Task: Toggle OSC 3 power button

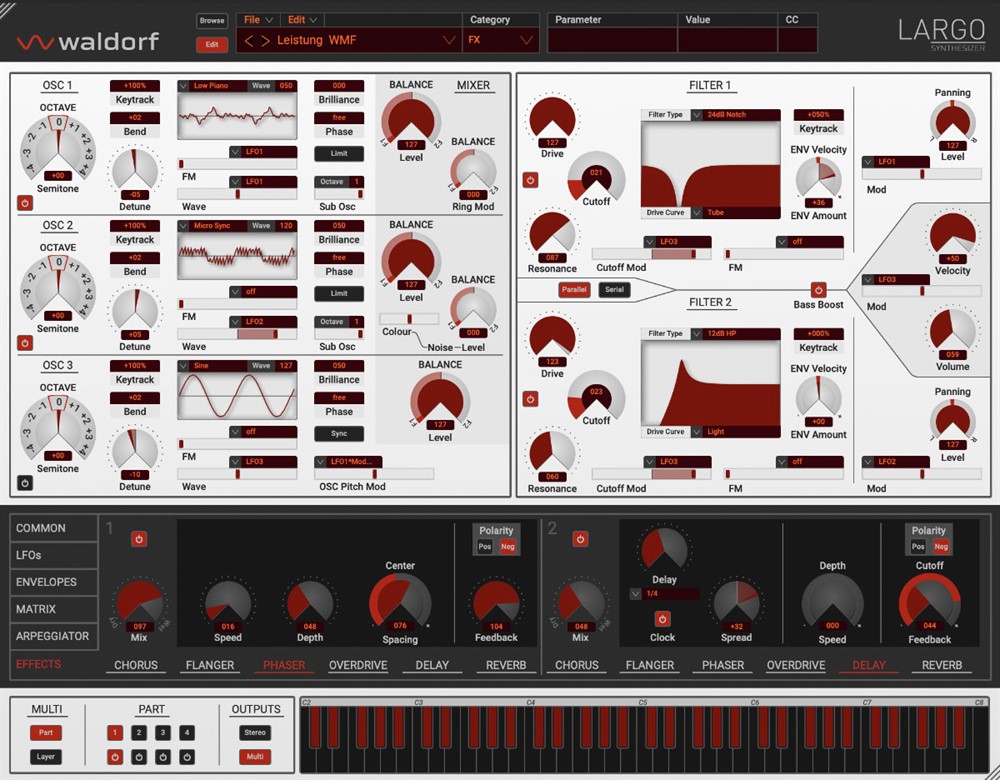Action: (x=25, y=482)
